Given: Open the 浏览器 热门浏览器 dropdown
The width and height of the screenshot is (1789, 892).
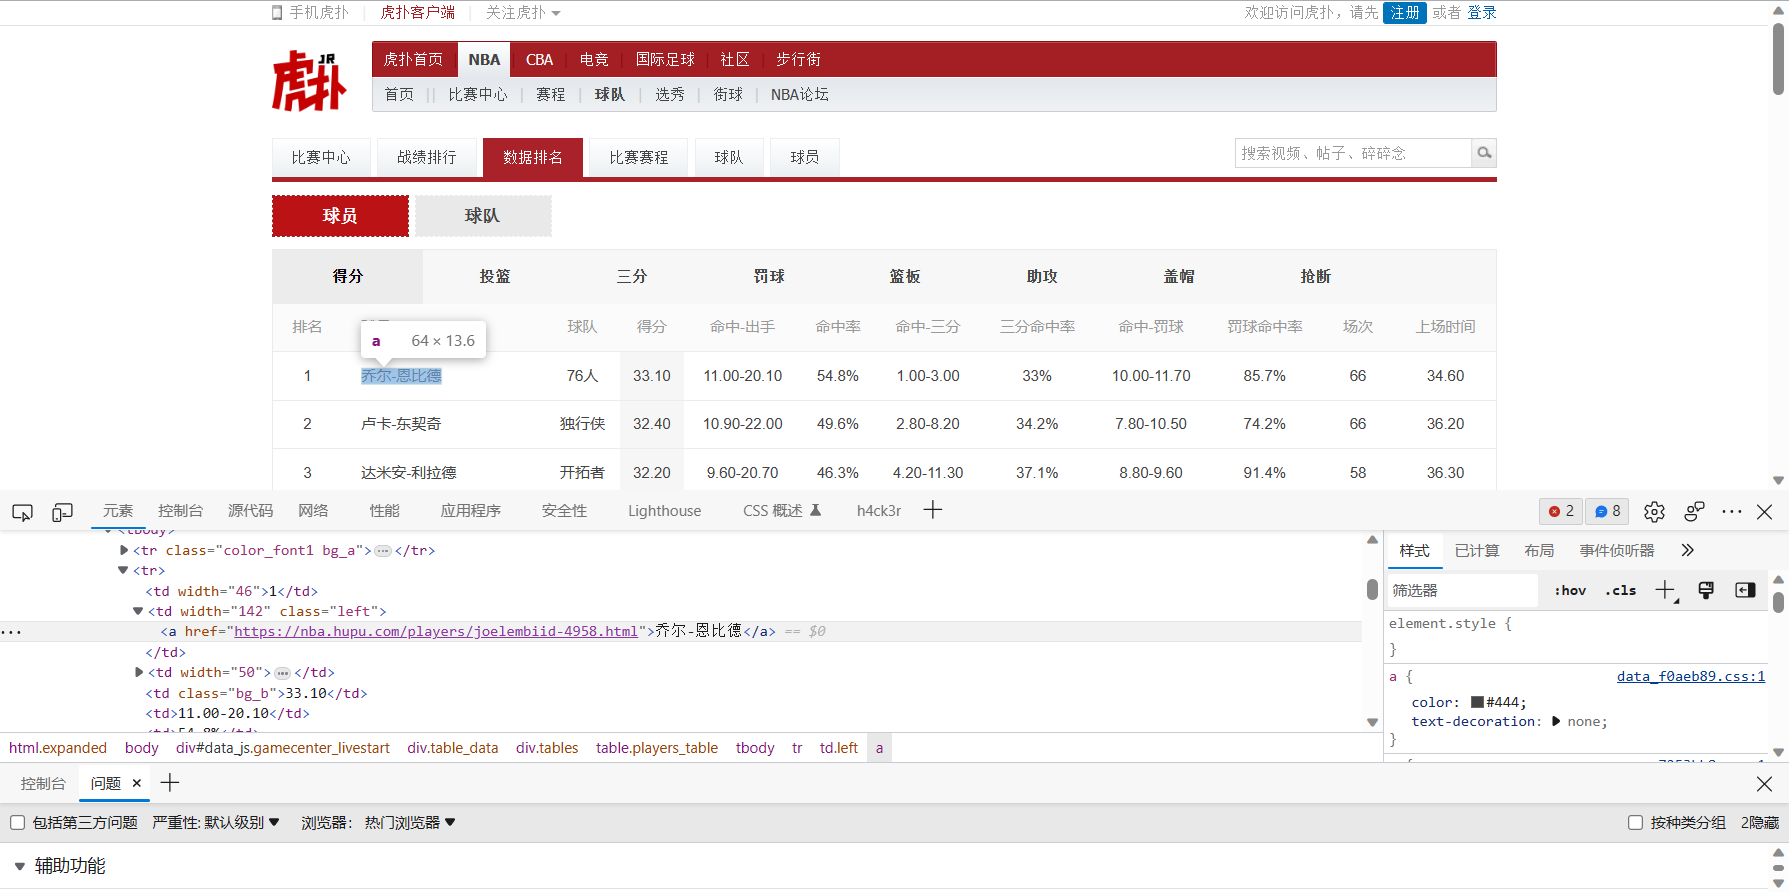Looking at the screenshot, I should (x=379, y=823).
